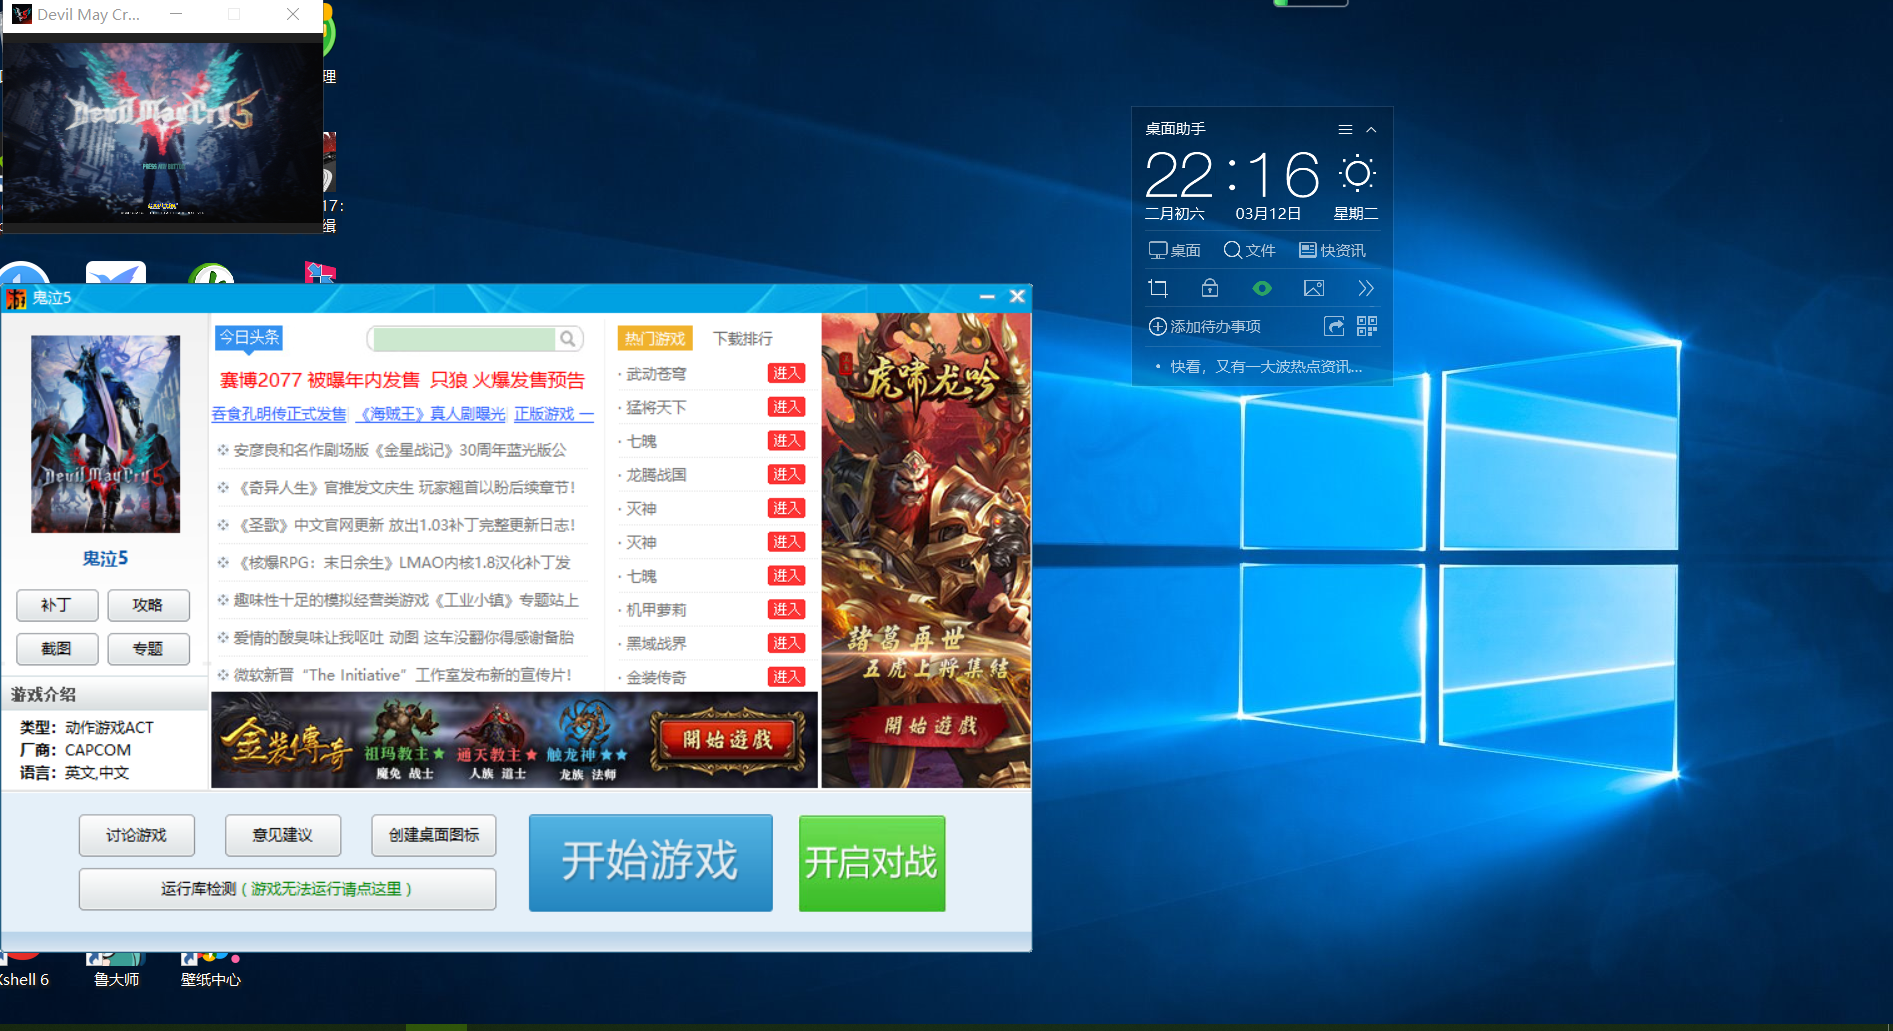Select the 壁纸中心 desktop shortcut label
The height and width of the screenshot is (1031, 1893).
pos(211,980)
